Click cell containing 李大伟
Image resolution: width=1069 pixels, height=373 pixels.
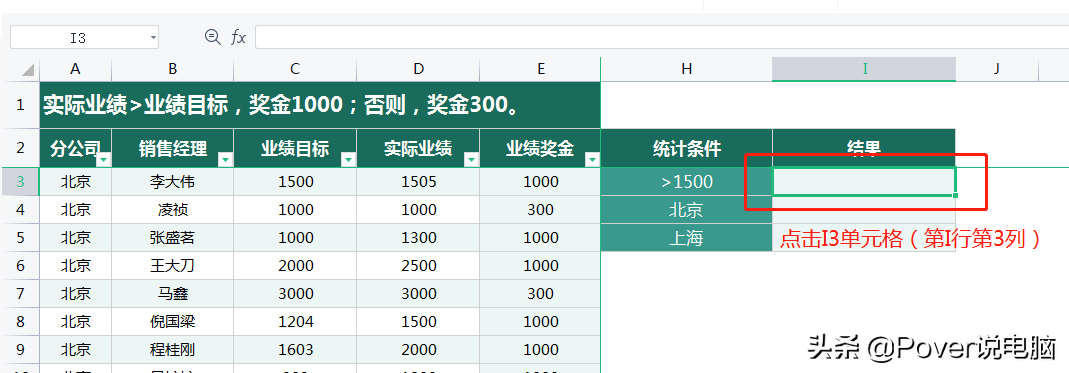[172, 182]
